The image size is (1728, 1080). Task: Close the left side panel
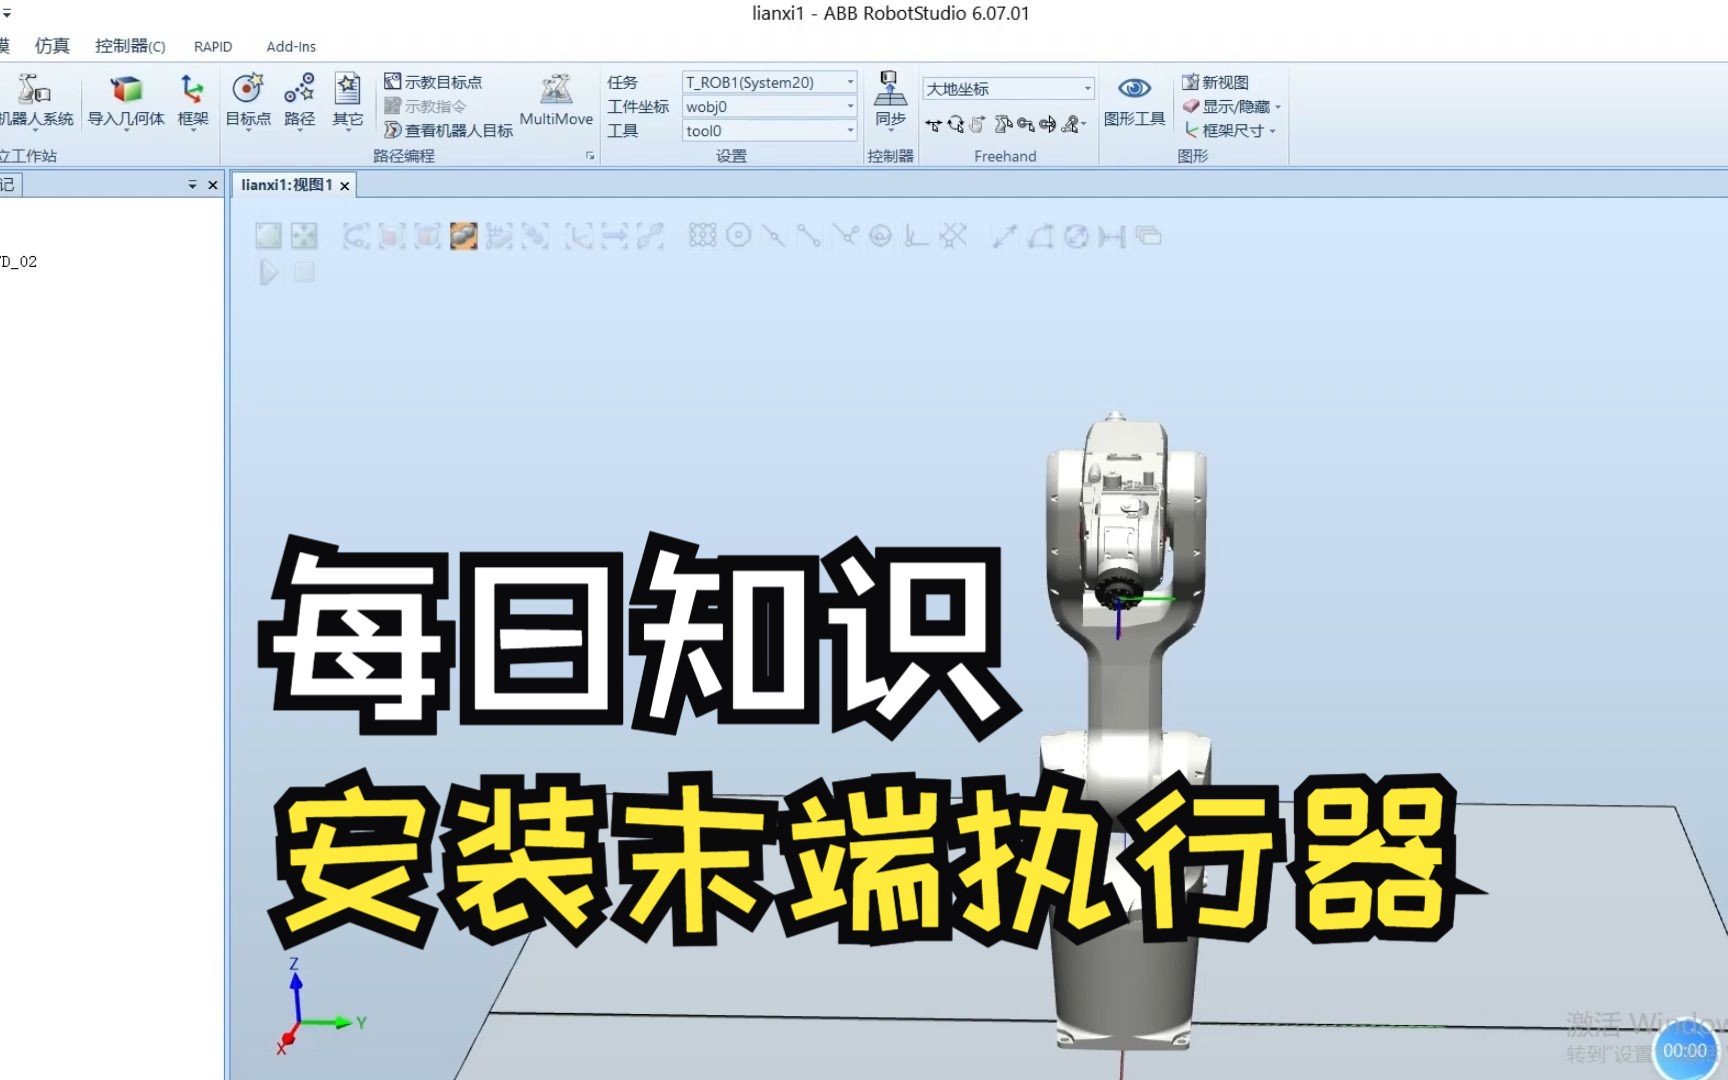point(212,185)
